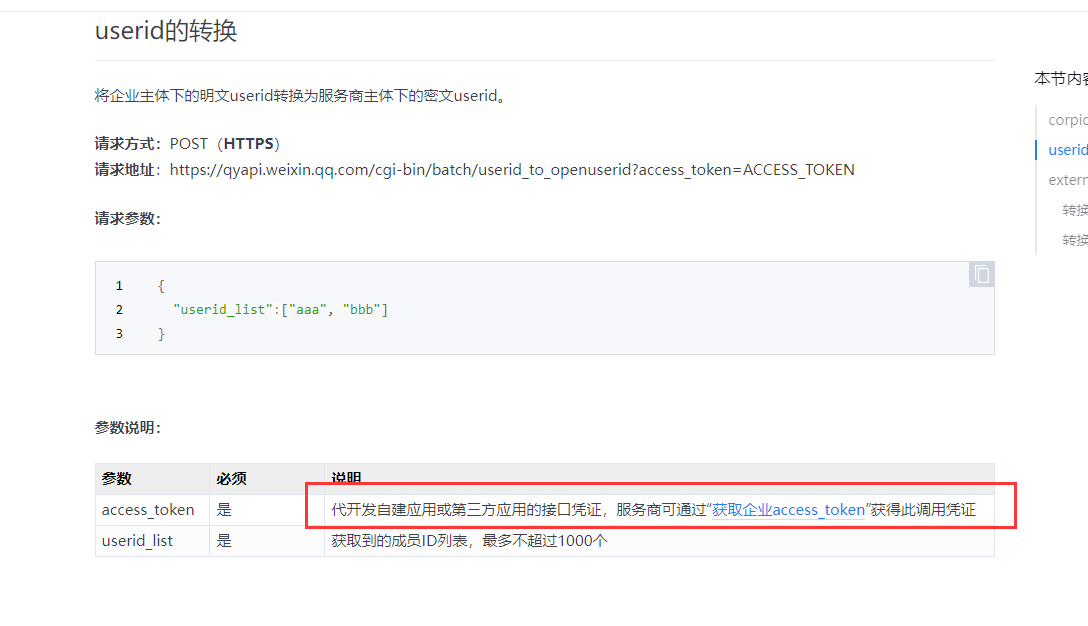Viewport: 1088px width, 626px height.
Task: Click the 参数说明 section label
Action: pos(127,428)
